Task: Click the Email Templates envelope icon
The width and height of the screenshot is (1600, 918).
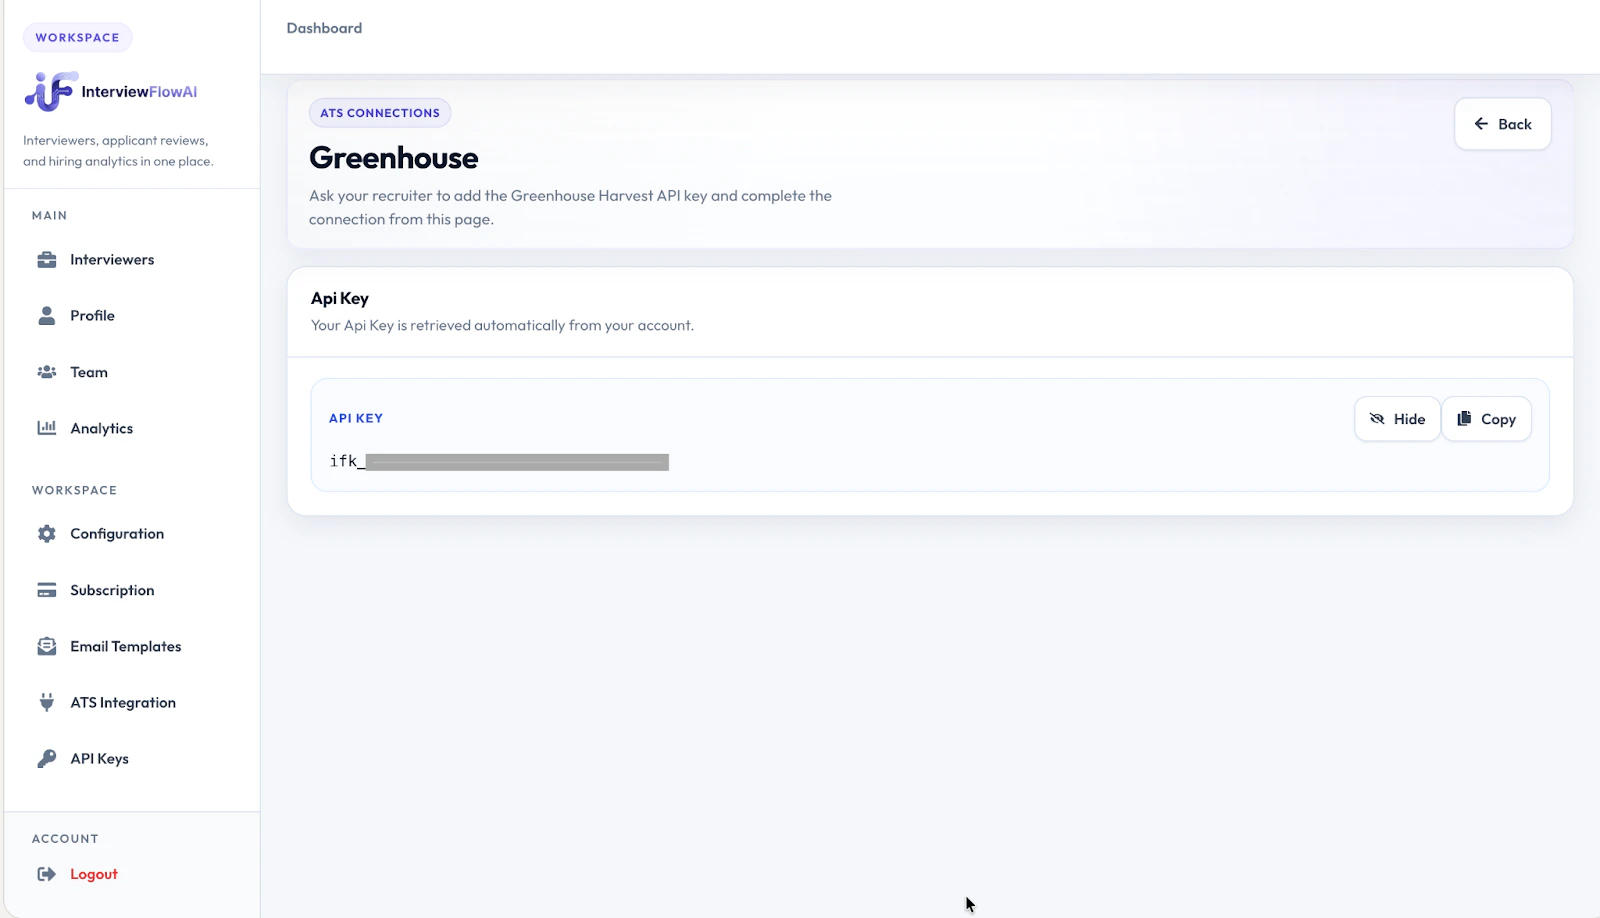Action: [x=47, y=646]
